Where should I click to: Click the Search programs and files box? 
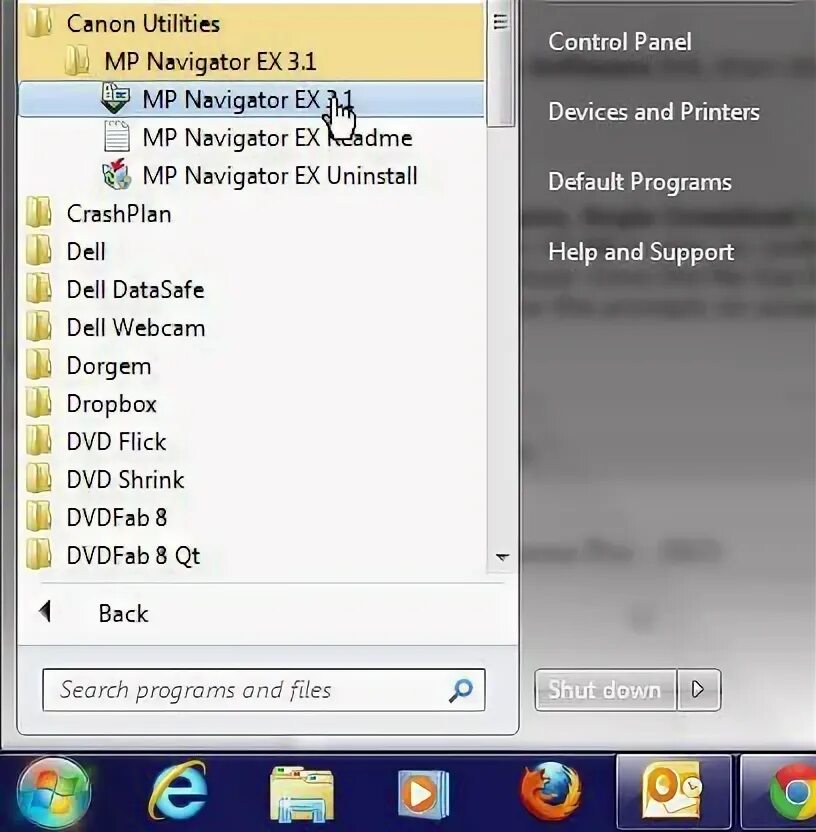point(263,690)
